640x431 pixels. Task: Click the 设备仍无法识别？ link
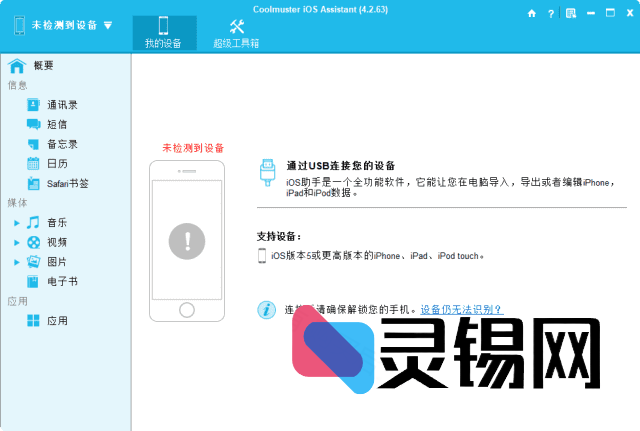[x=462, y=310]
